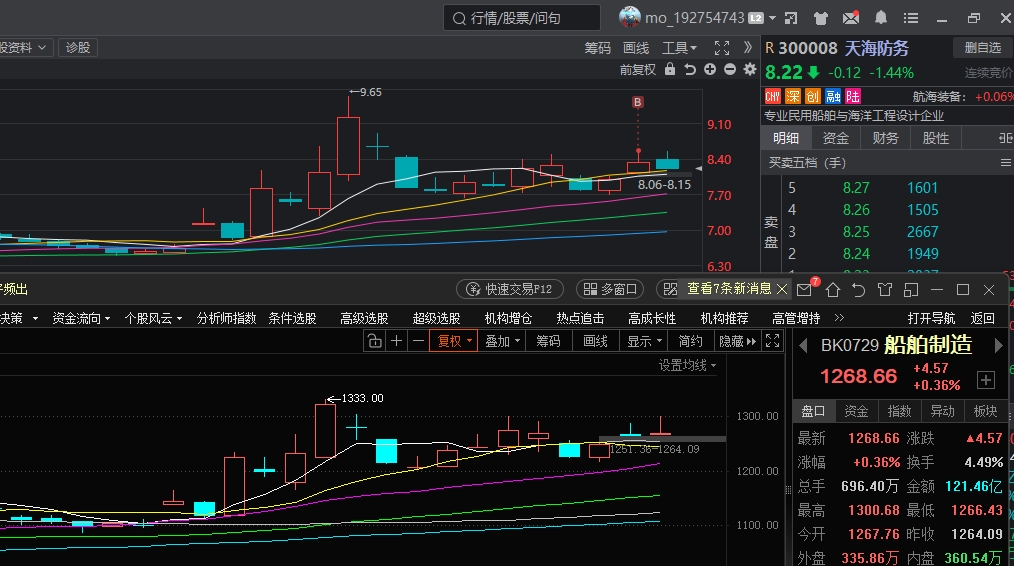Click the B buy marker on chart

638,102
